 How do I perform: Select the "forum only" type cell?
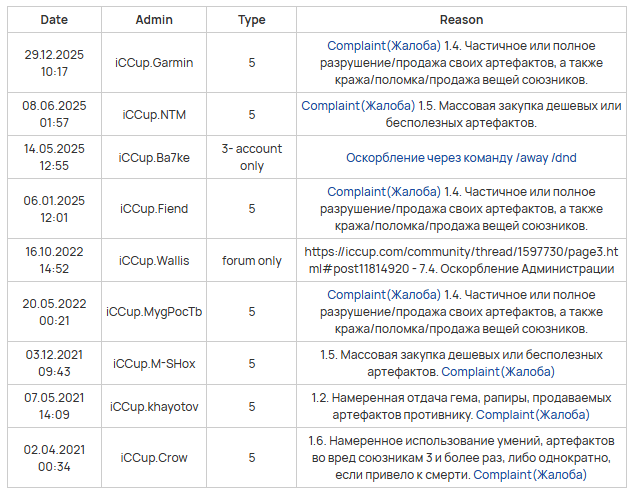(251, 261)
